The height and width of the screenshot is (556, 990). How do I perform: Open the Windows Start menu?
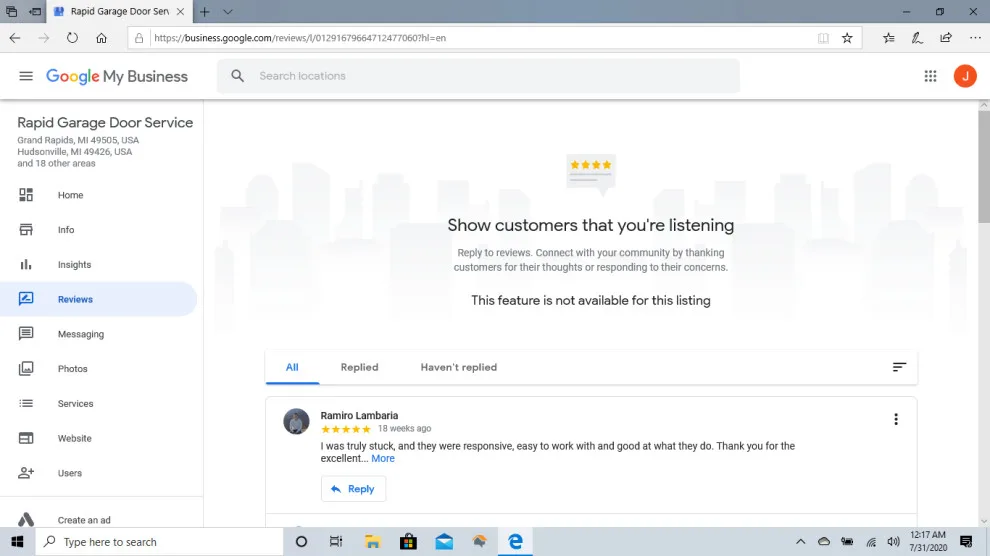click(17, 541)
